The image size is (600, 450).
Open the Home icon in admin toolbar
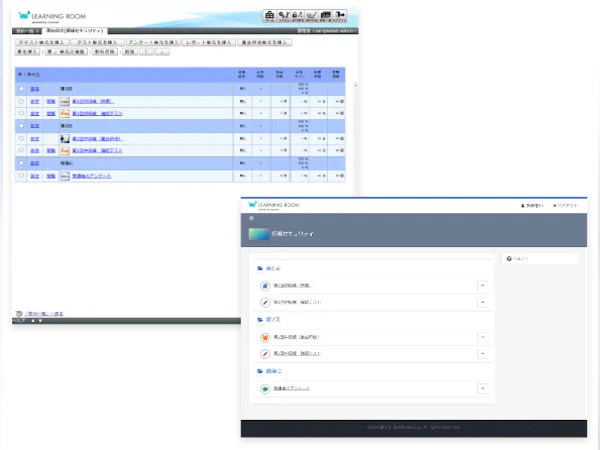click(x=269, y=16)
